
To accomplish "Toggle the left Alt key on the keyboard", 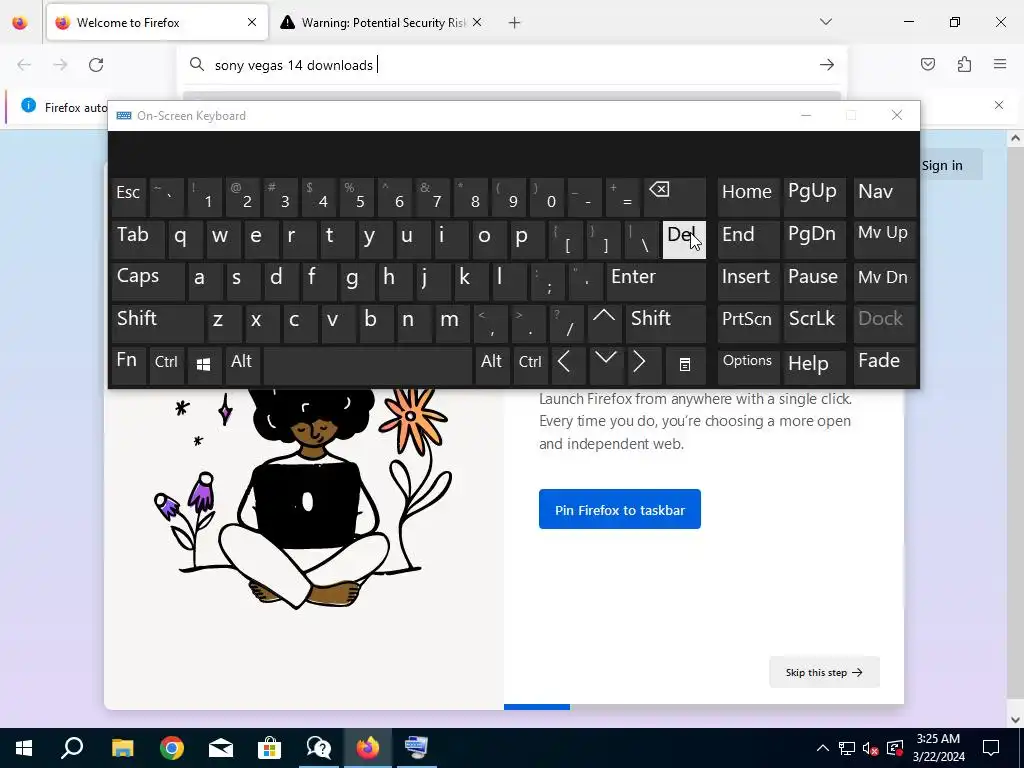I will (243, 365).
